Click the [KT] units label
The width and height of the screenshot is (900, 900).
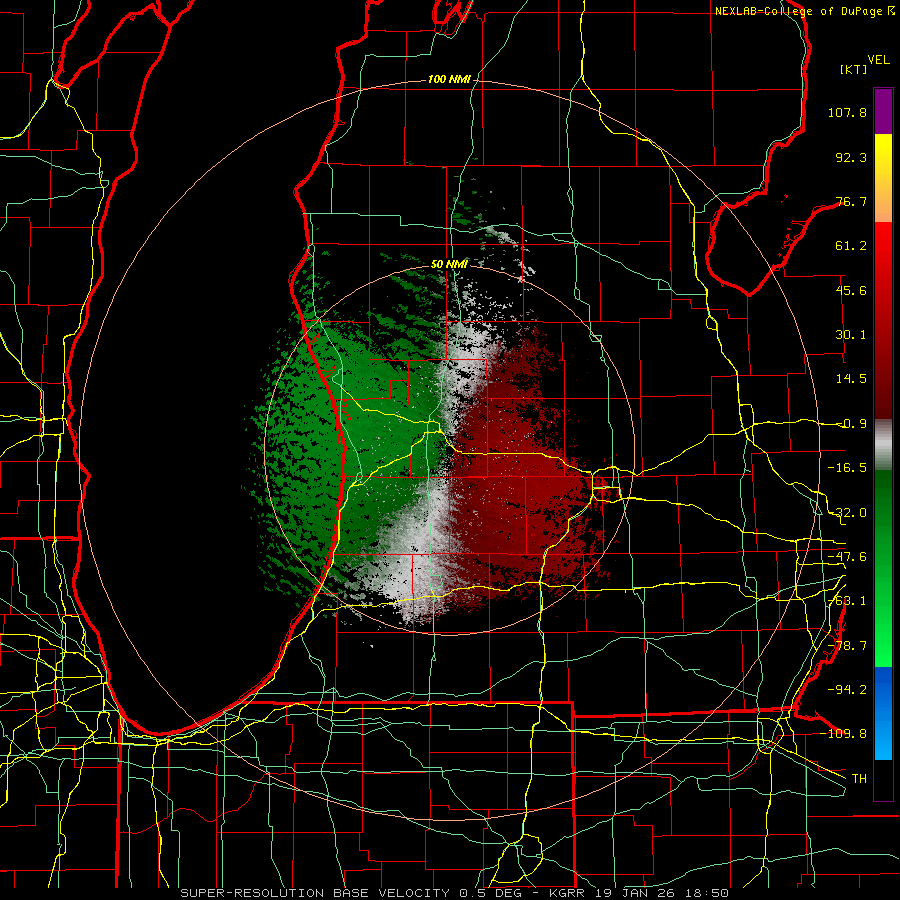pos(854,69)
